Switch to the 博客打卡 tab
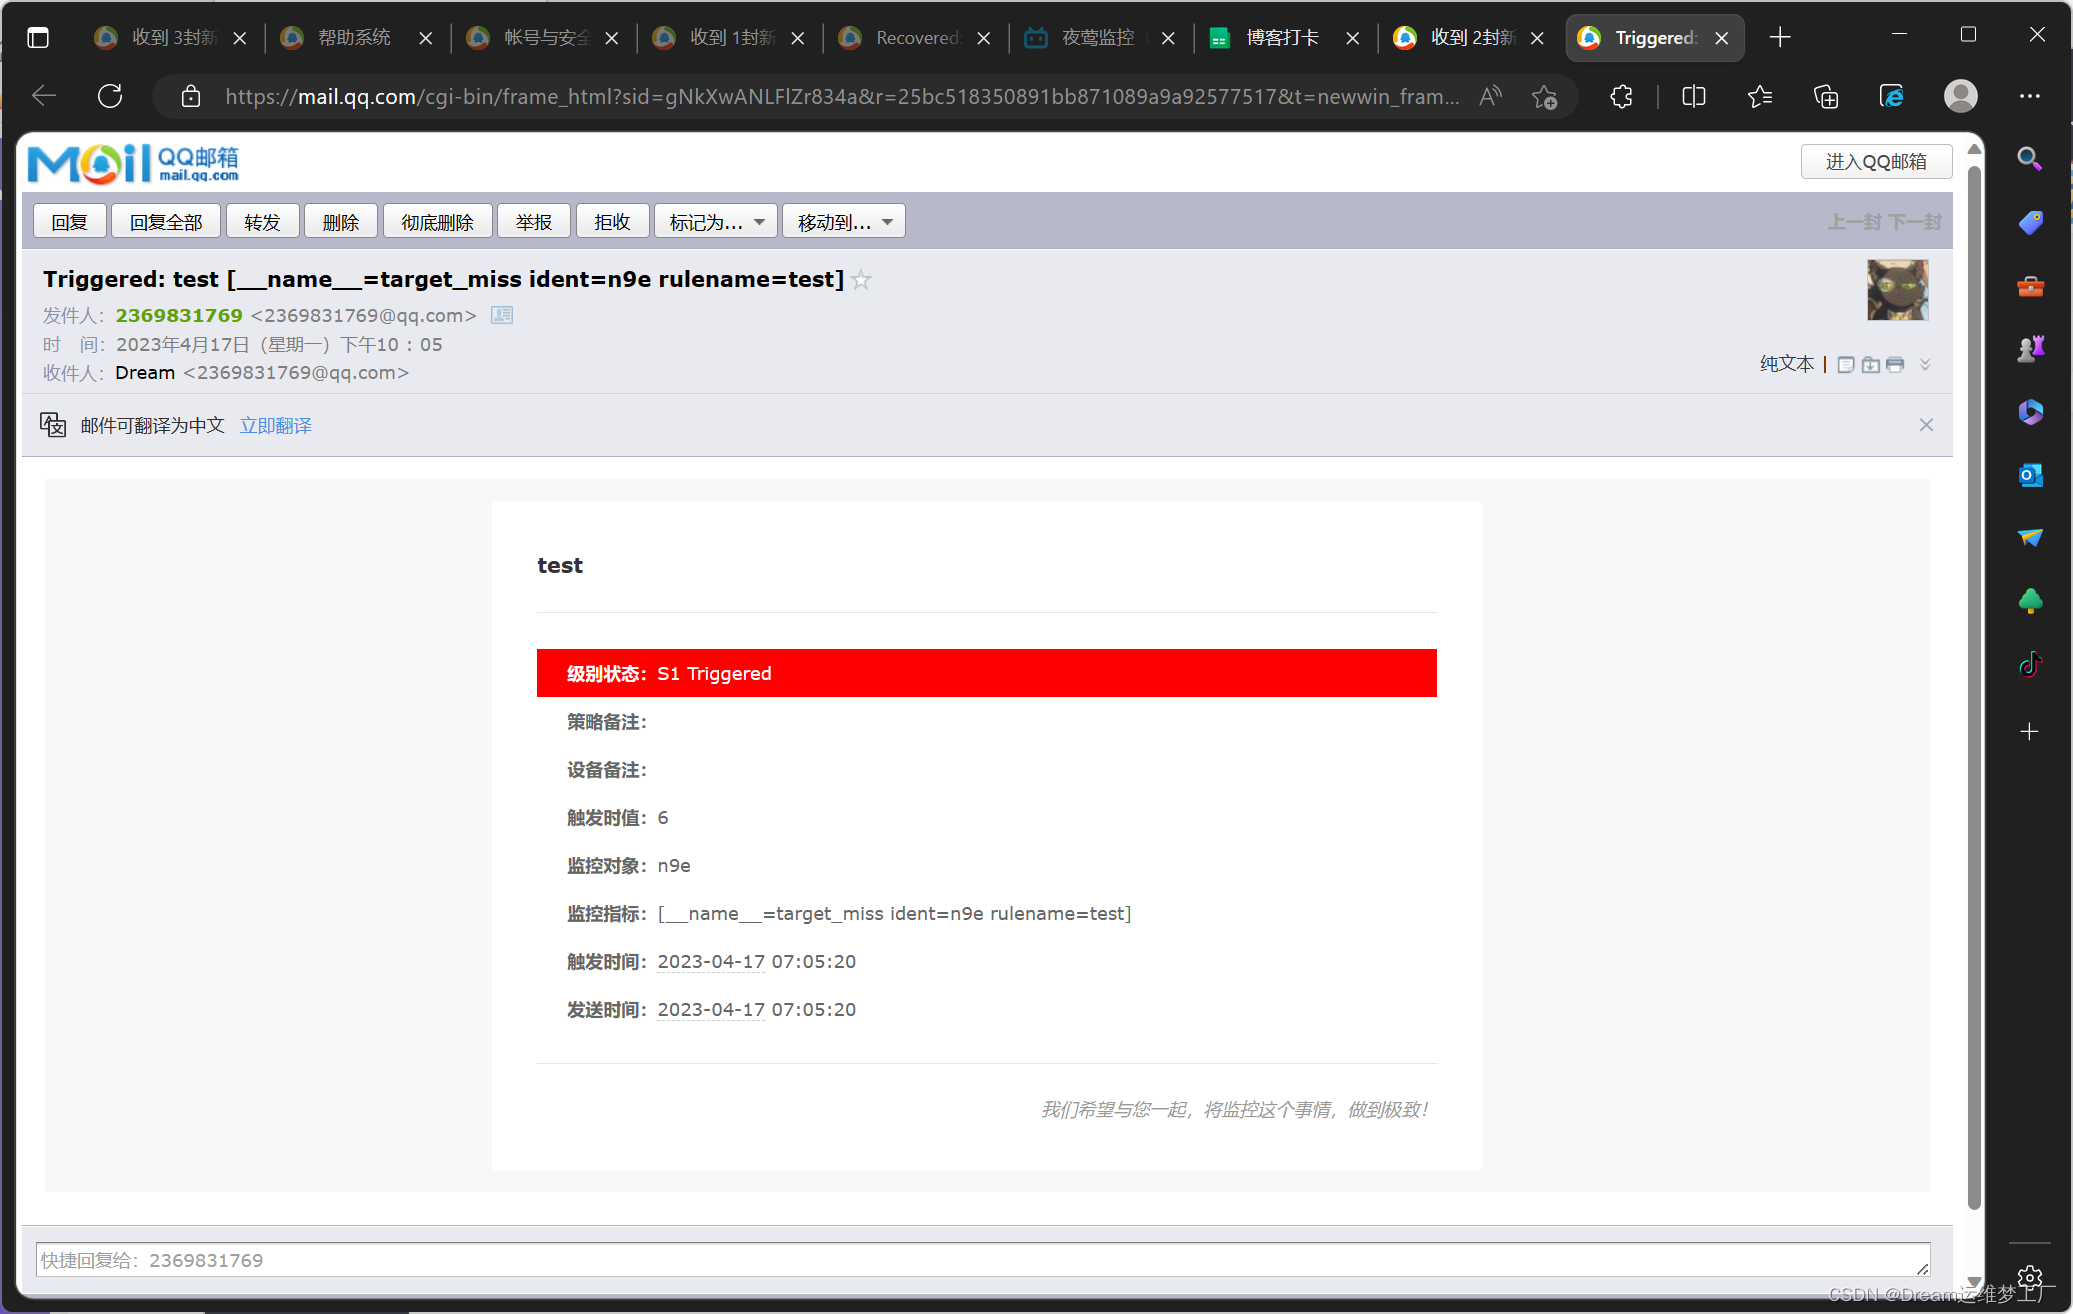This screenshot has width=2073, height=1314. click(1282, 38)
